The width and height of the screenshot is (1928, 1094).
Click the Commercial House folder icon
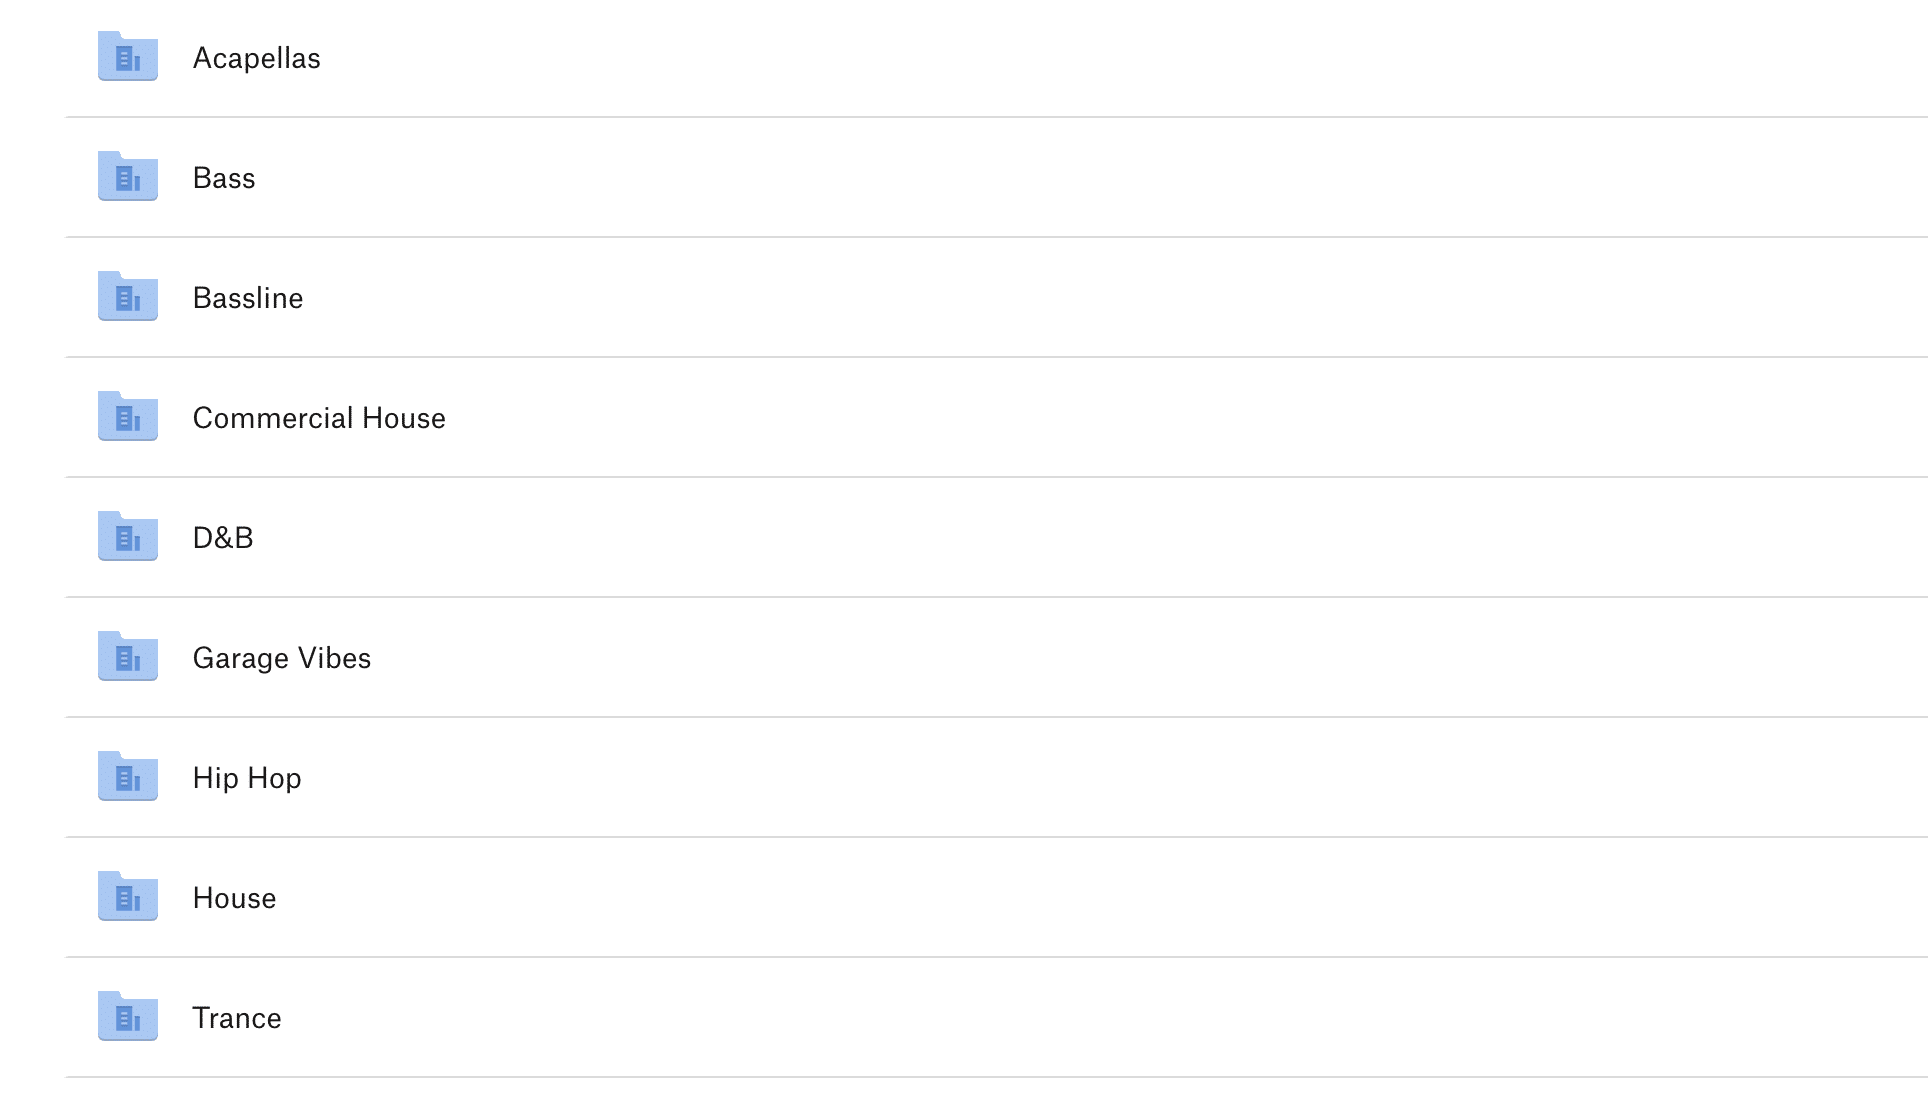[x=128, y=417]
